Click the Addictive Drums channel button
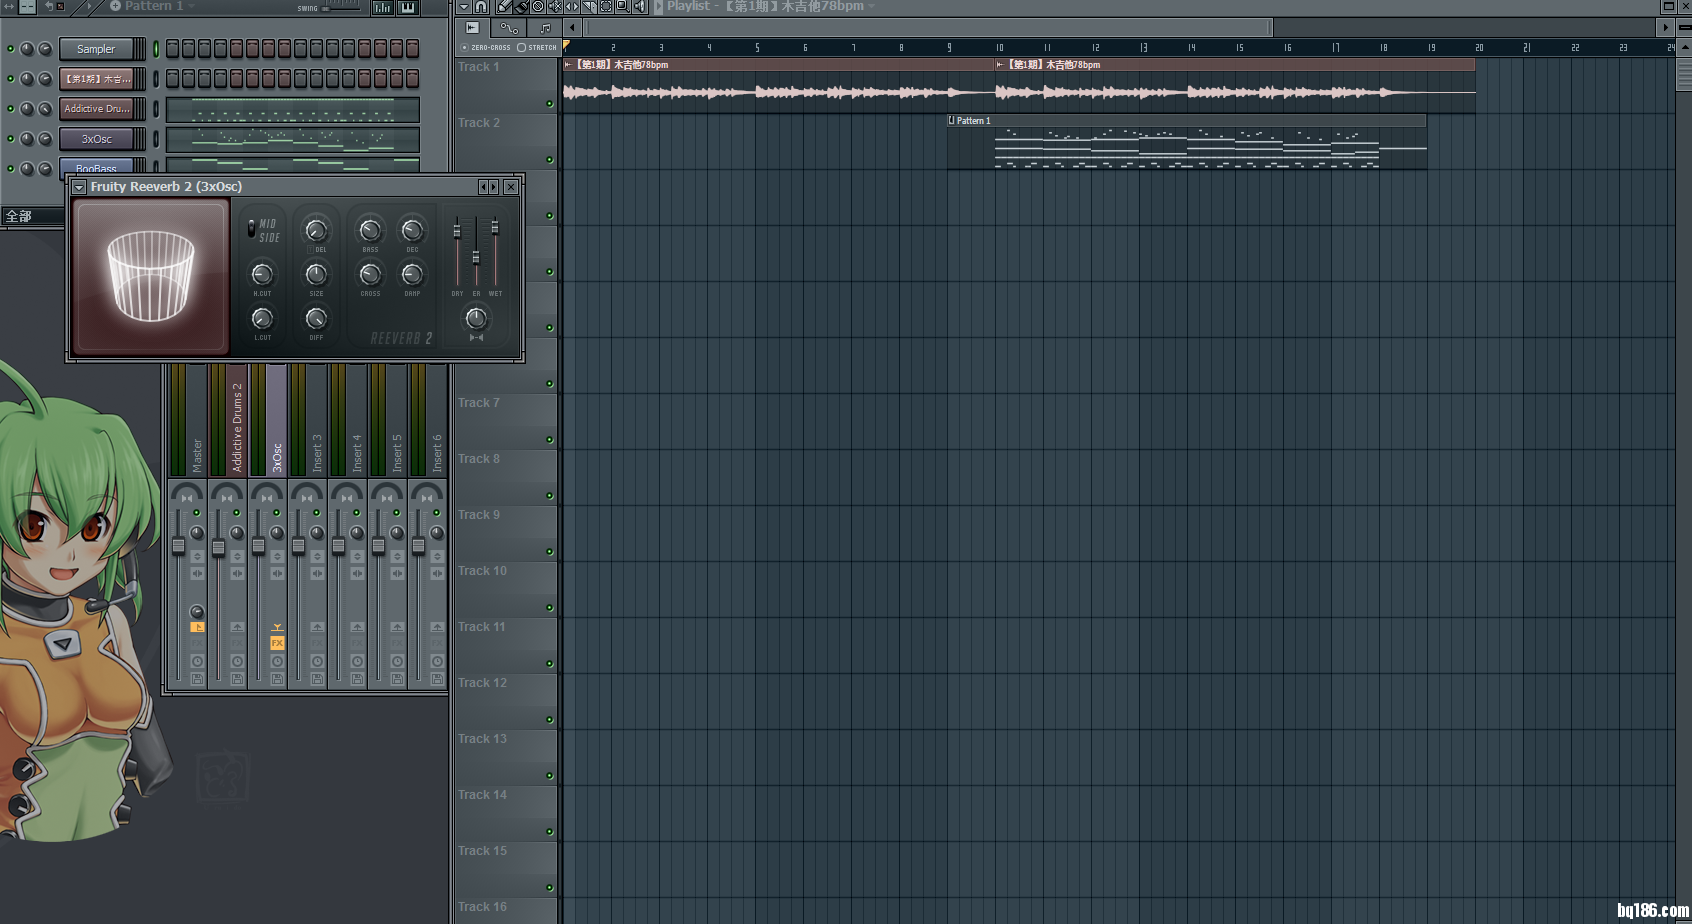 [x=96, y=109]
